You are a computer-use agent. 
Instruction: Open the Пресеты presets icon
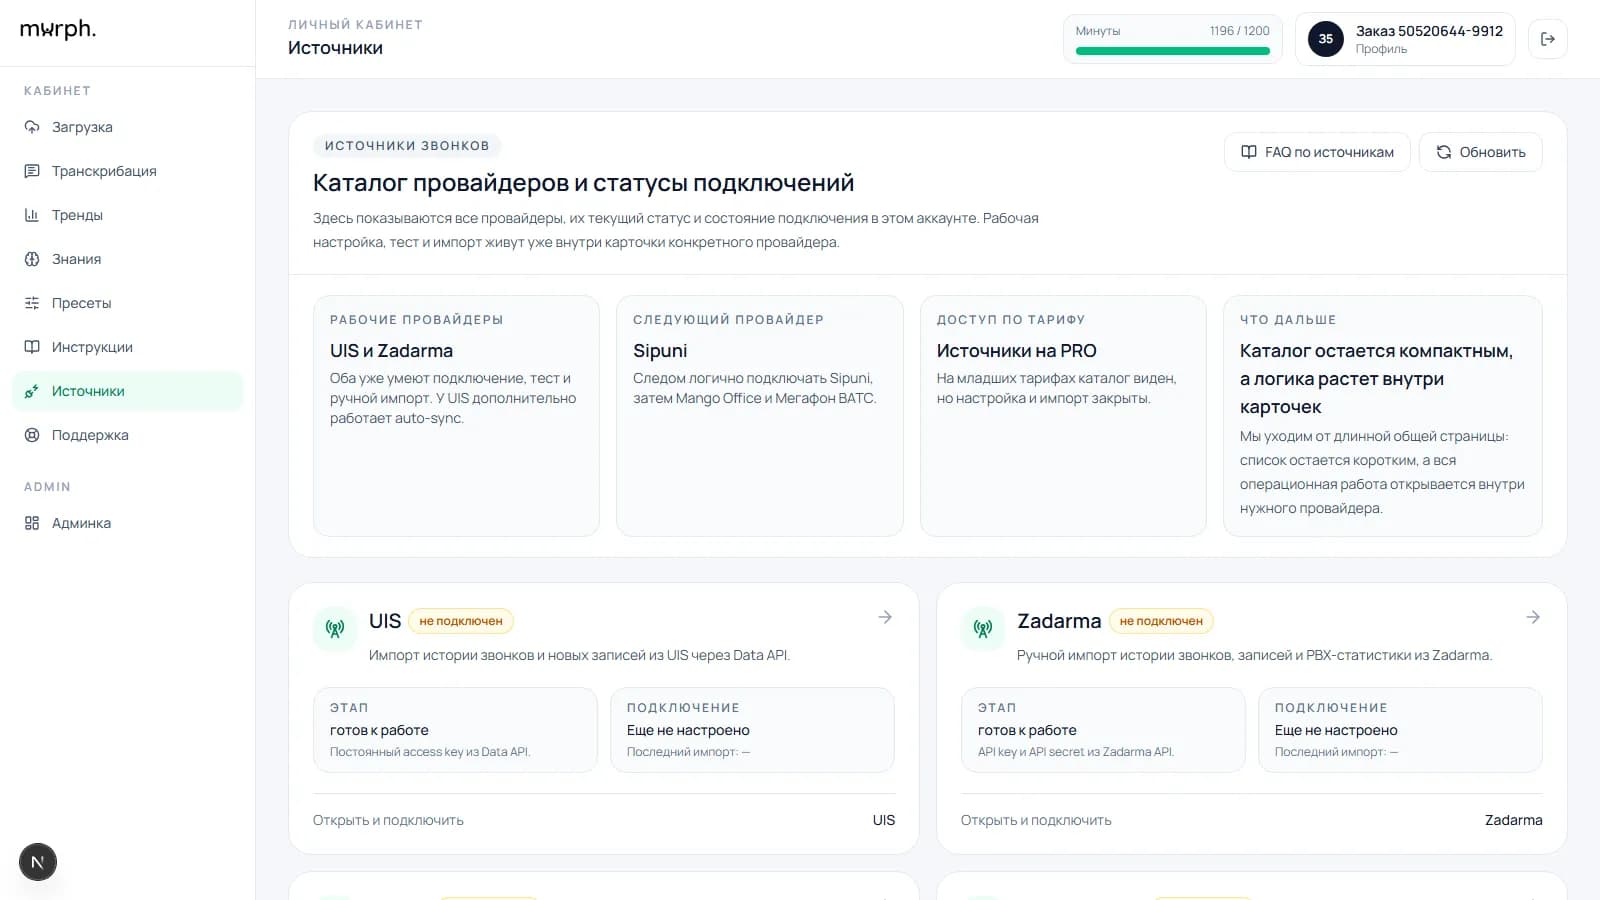pos(32,303)
